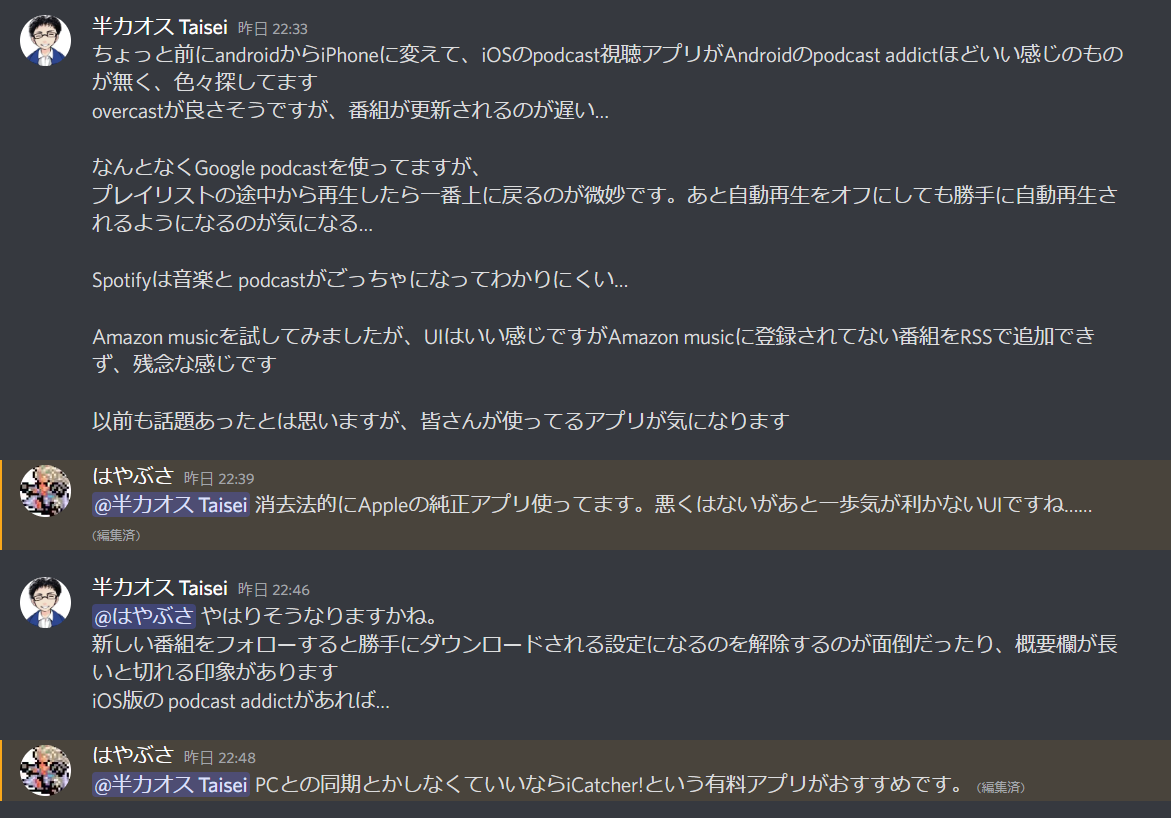Image resolution: width=1171 pixels, height=818 pixels.
Task: Click the iOS版 podcast addict line
Action: coord(240,701)
